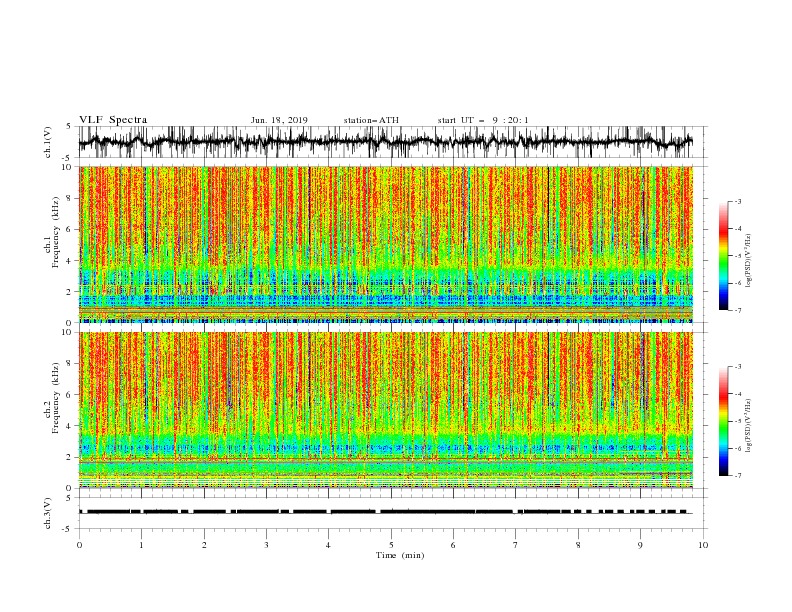Click the ch.2 PSD color bar
This screenshot has width=792, height=612.
coord(723,421)
